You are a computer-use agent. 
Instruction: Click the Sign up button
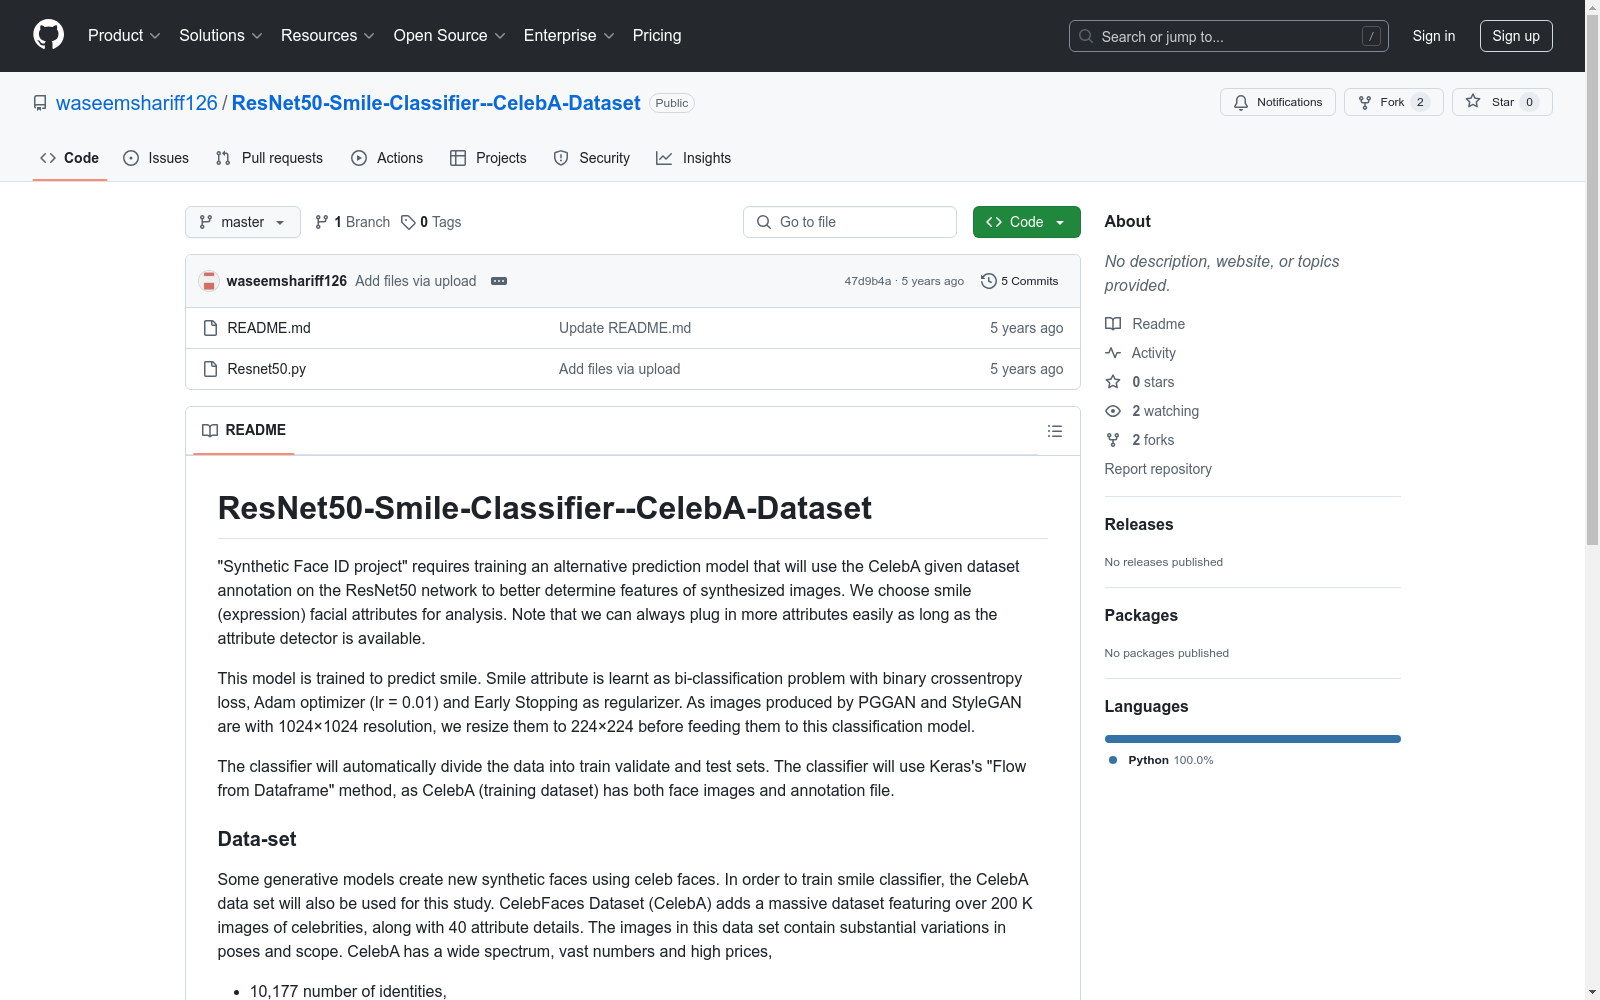[1516, 36]
